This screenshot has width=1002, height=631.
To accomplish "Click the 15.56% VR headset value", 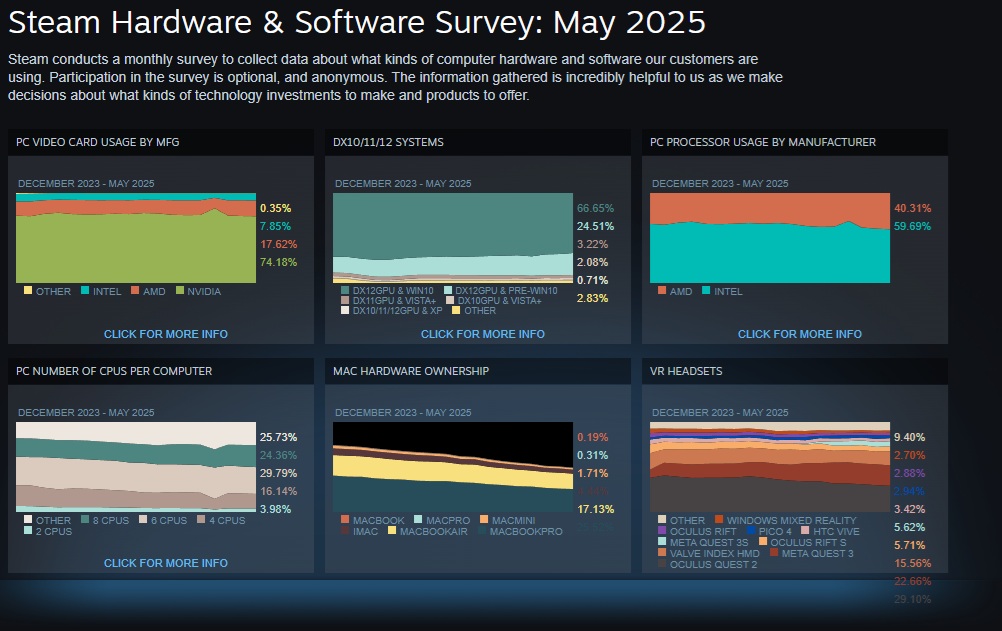I will 912,563.
